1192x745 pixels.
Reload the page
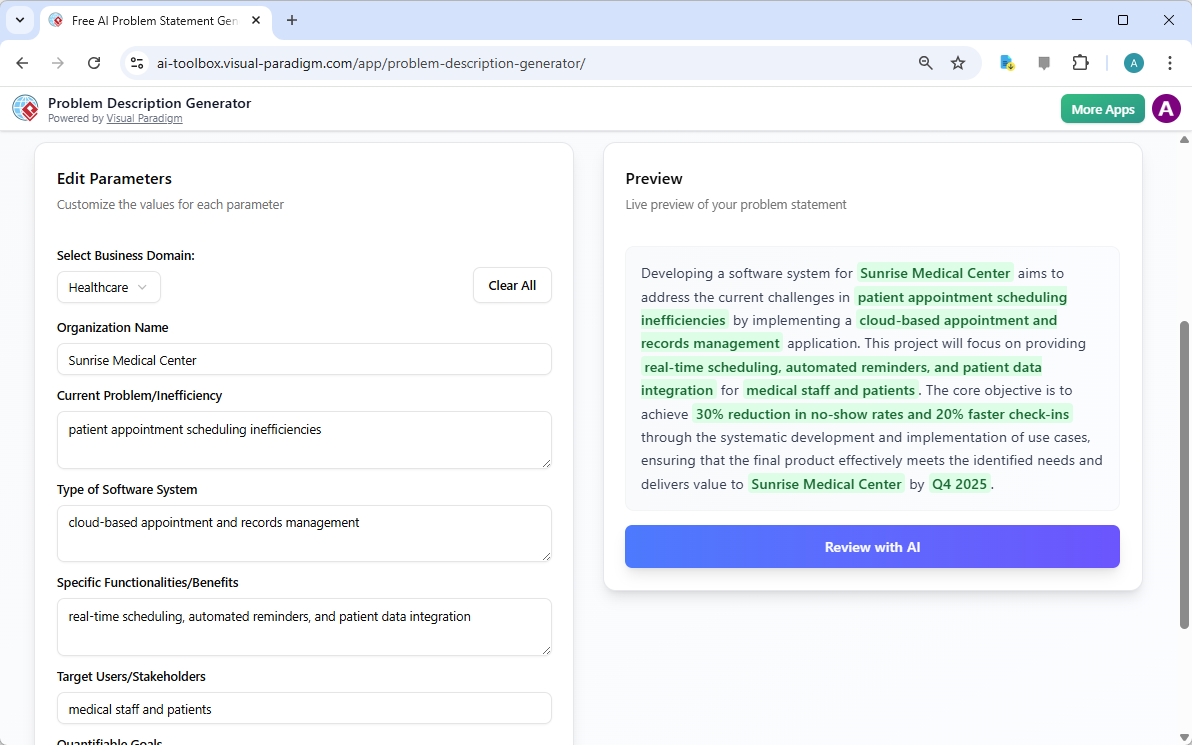click(x=93, y=62)
